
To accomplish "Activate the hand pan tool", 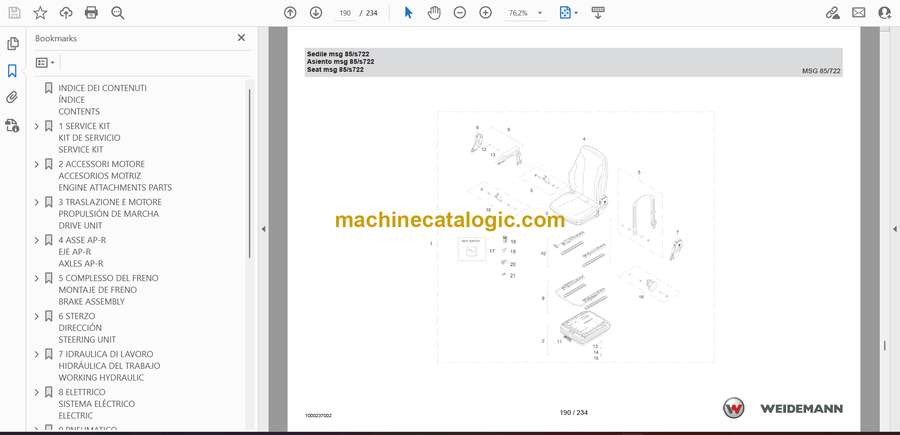I will pos(435,13).
